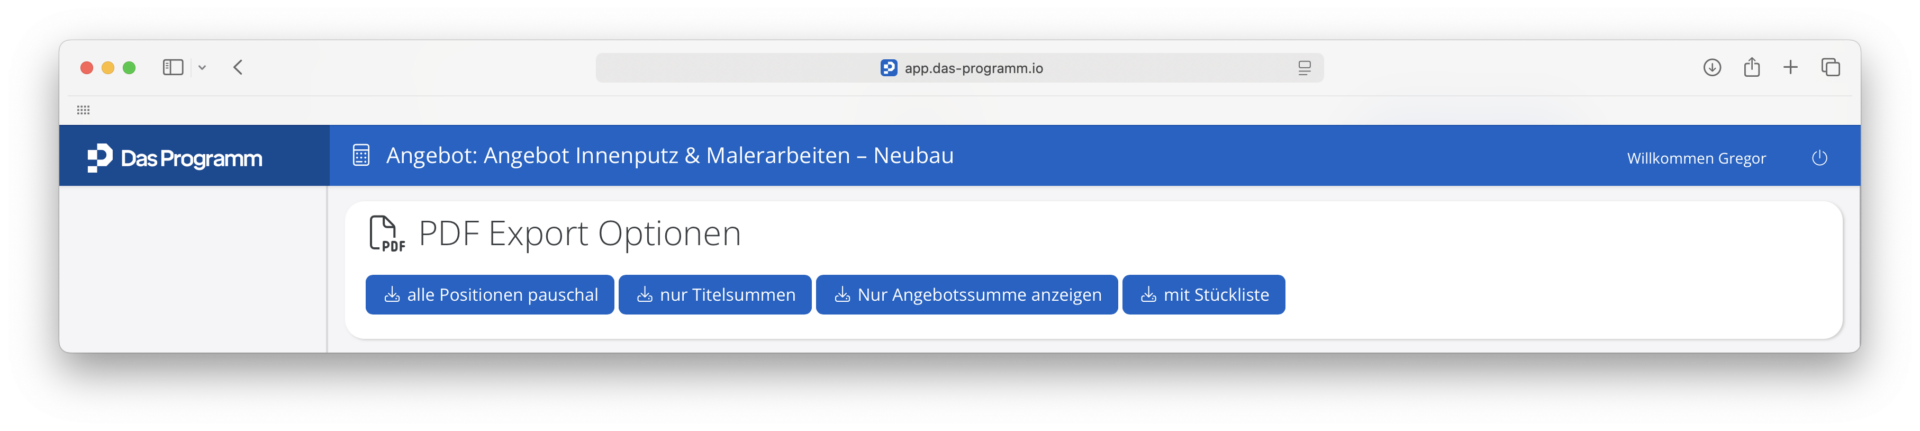Click the logout power icon
Screen dimensions: 1920x431
click(1819, 158)
